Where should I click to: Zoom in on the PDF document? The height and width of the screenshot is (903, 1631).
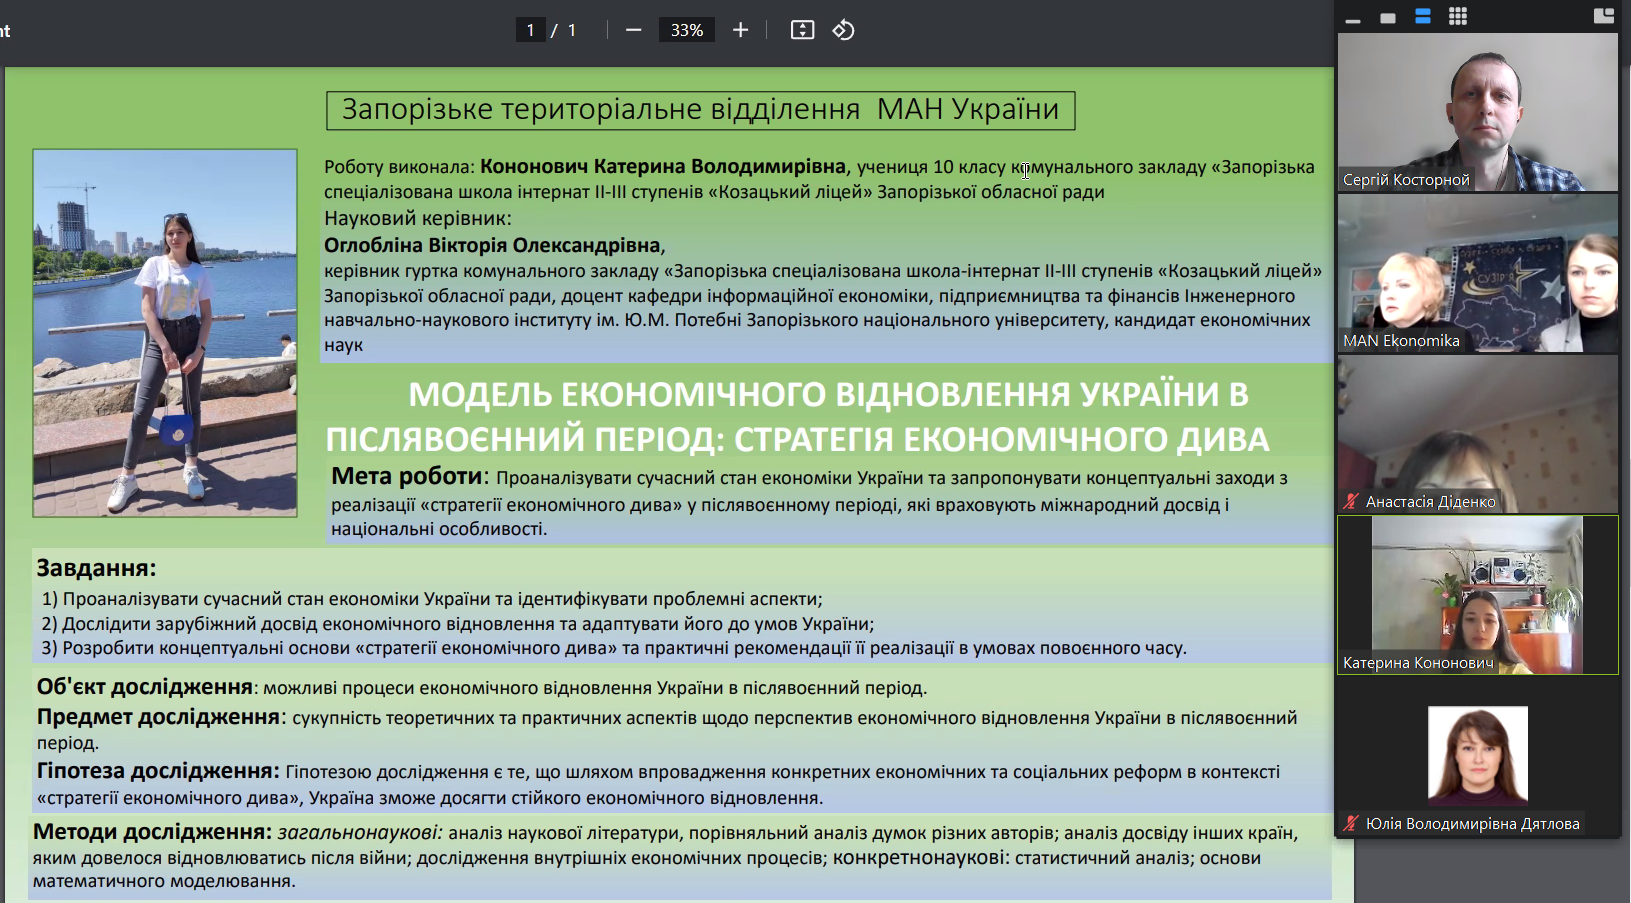point(740,30)
